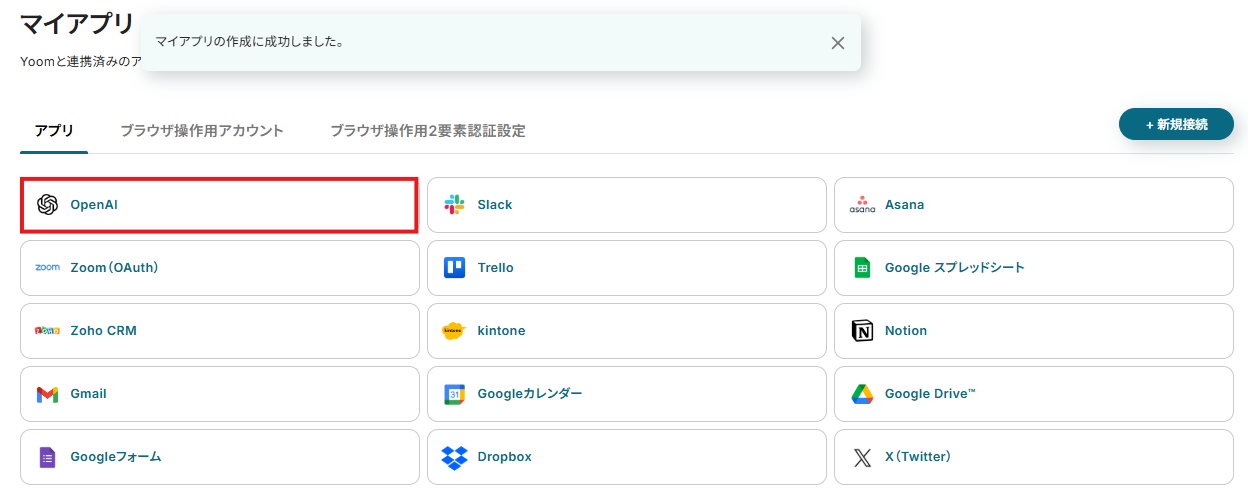1248x494 pixels.
Task: Open the X（Twitter） label
Action: [x=918, y=457]
